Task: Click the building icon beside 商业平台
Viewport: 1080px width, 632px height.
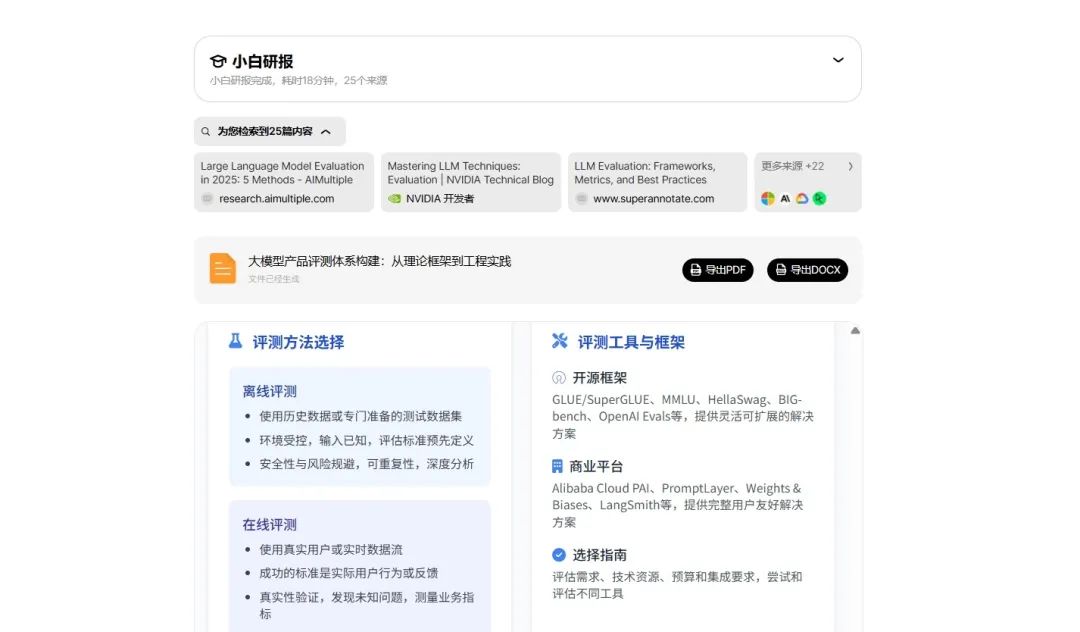Action: click(x=559, y=466)
